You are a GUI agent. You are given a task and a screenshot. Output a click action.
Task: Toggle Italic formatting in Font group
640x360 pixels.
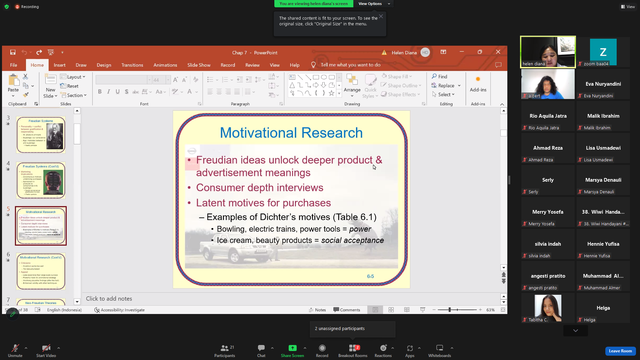tap(109, 92)
